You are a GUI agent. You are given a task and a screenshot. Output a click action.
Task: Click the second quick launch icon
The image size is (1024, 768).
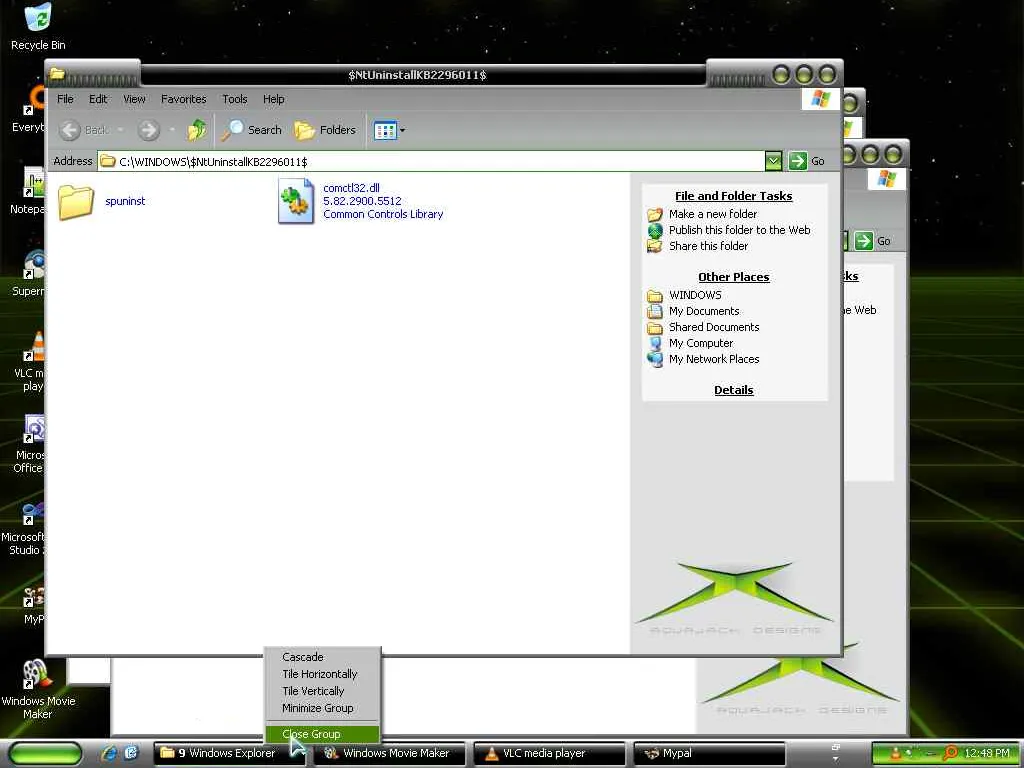(x=131, y=753)
